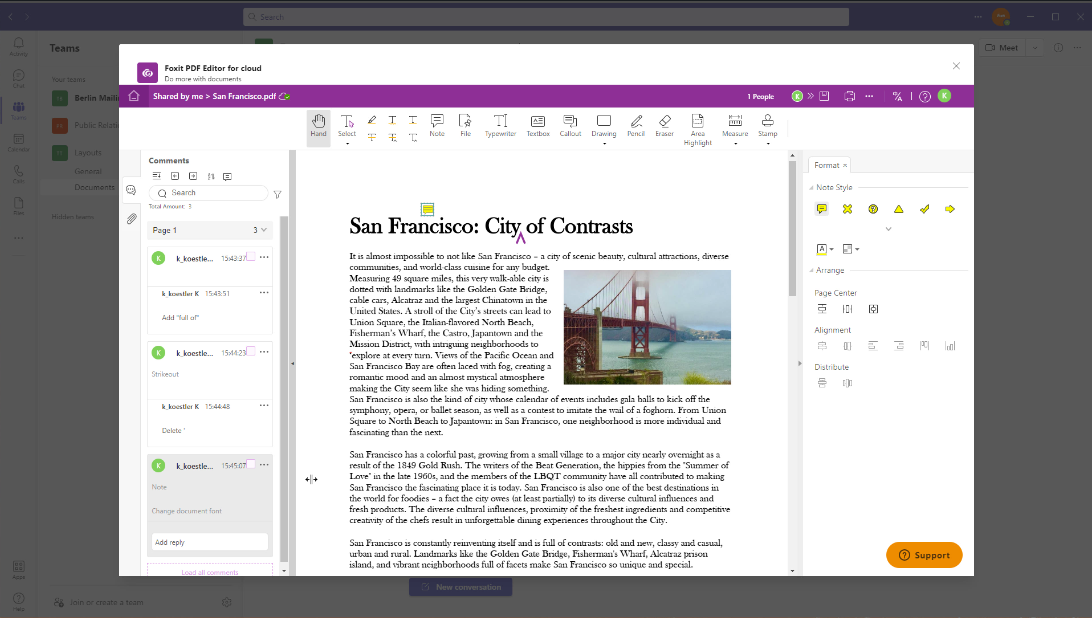Select the yellow cross note style
The width and height of the screenshot is (1092, 618).
(x=847, y=209)
